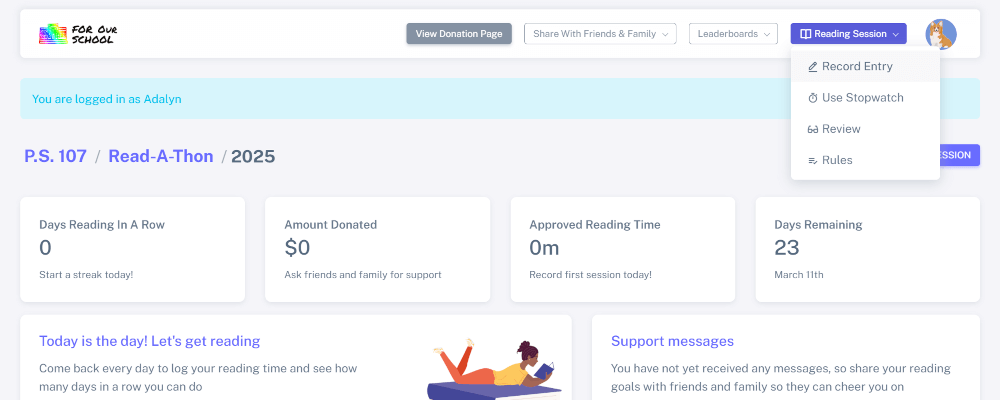This screenshot has height=400, width=1000.
Task: Go to P.S. 107 breadcrumb link
Action: tap(54, 156)
